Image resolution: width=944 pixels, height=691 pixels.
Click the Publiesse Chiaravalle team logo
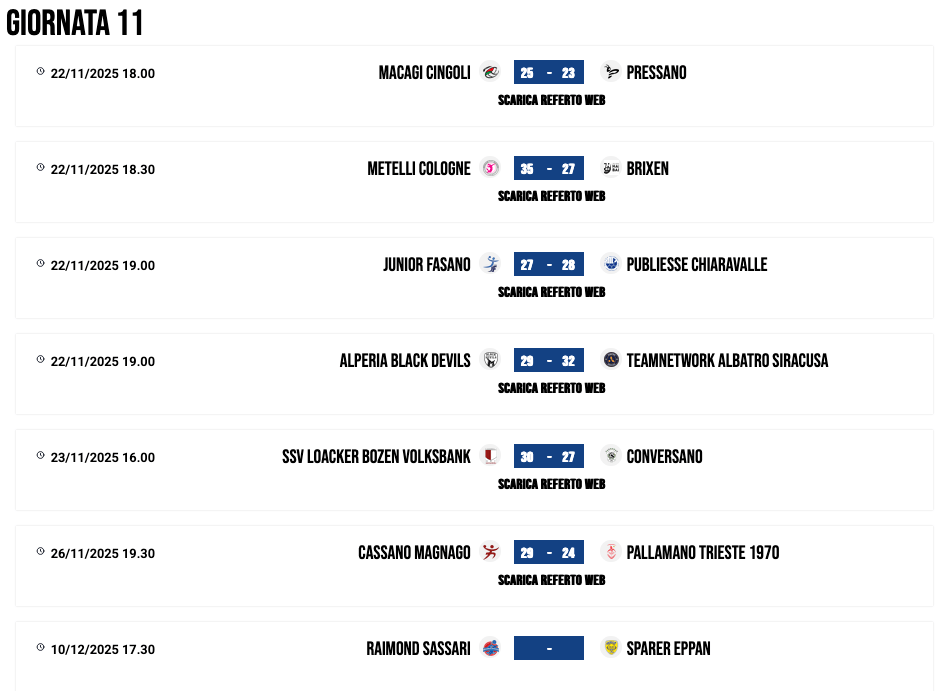point(610,264)
